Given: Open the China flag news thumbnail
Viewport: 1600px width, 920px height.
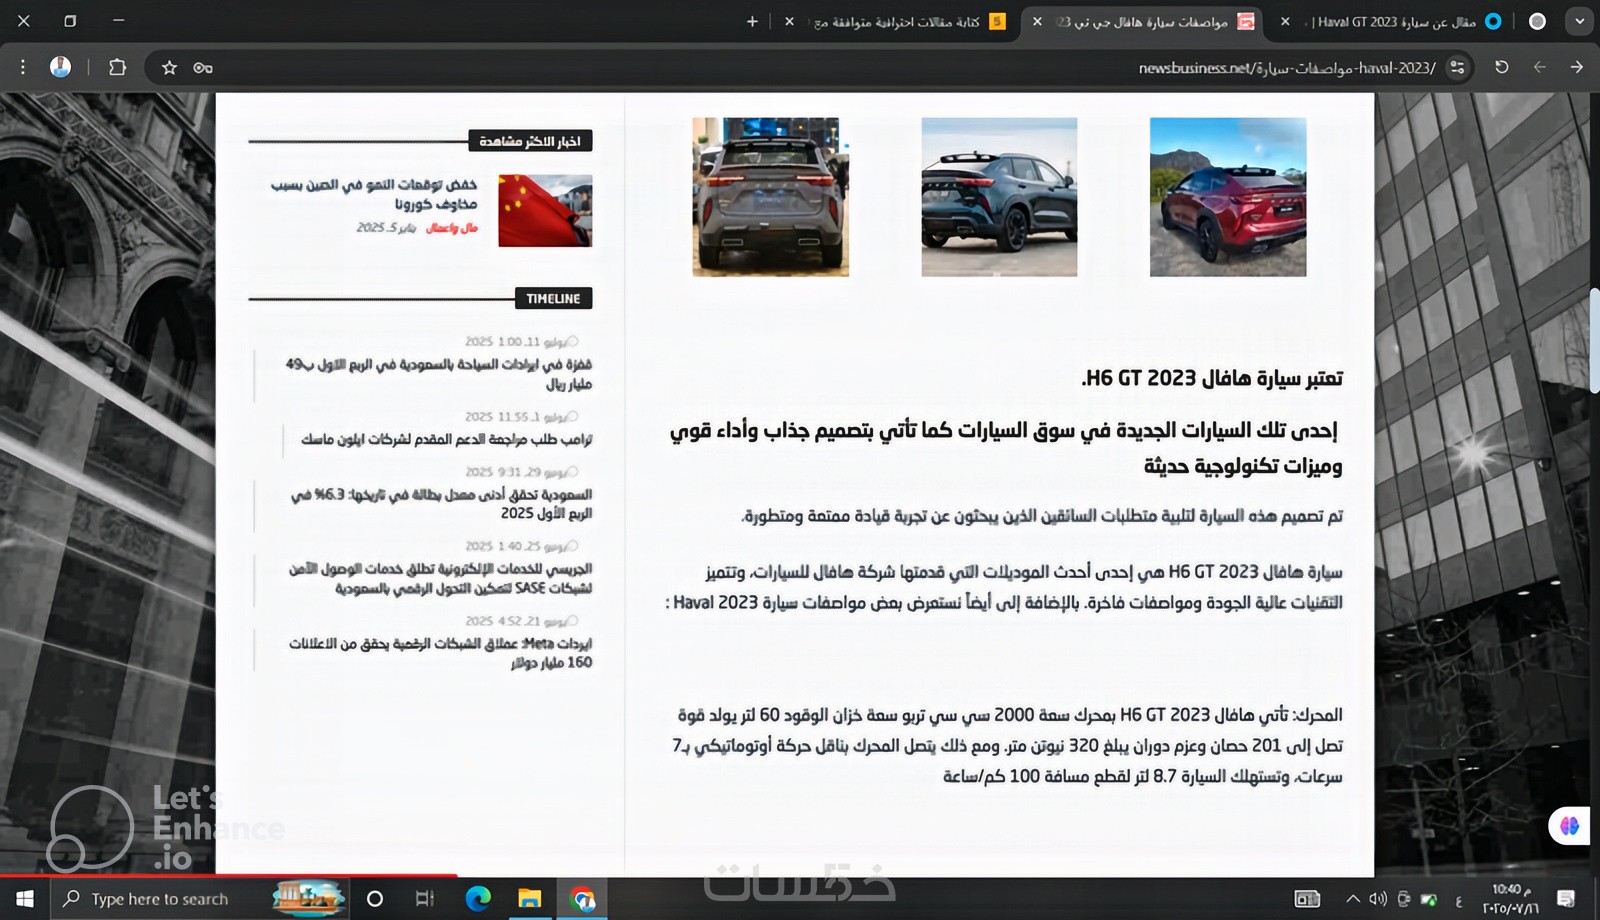Looking at the screenshot, I should (x=545, y=211).
